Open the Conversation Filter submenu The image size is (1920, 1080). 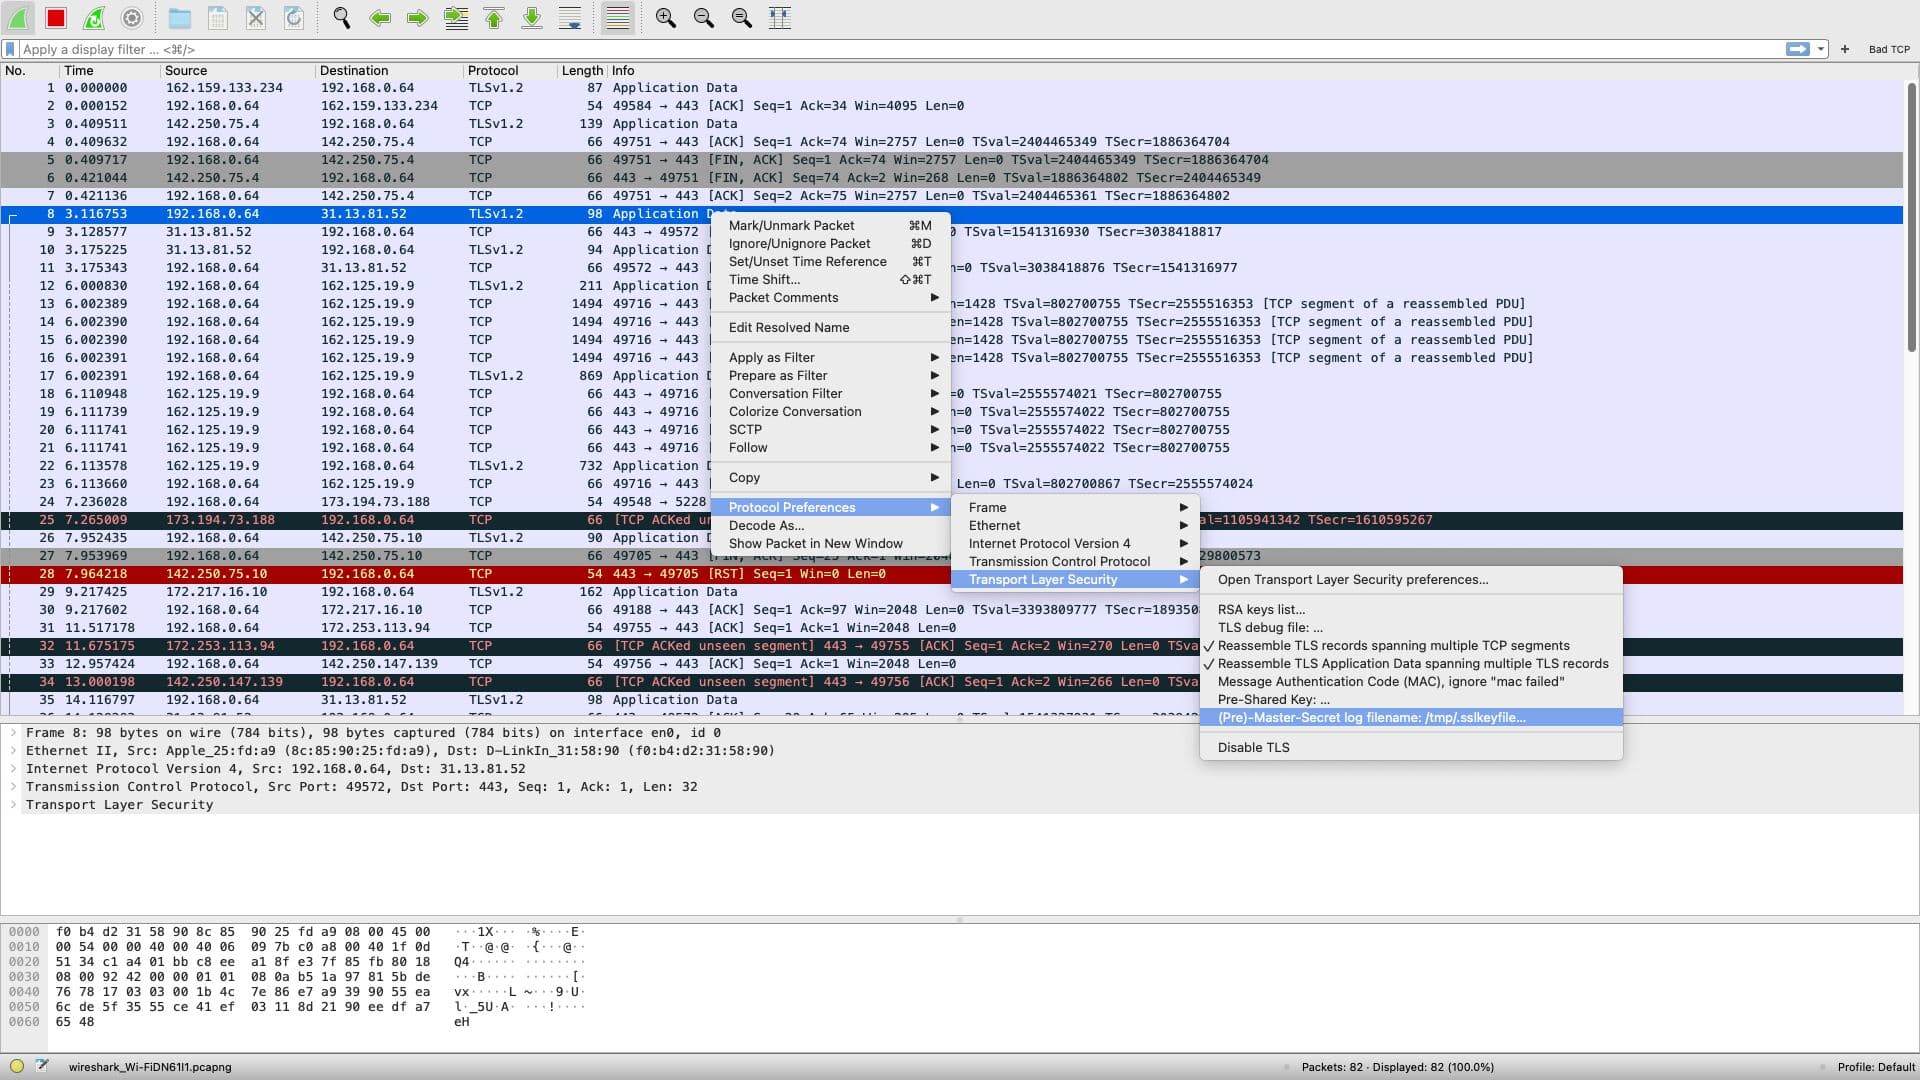(830, 394)
